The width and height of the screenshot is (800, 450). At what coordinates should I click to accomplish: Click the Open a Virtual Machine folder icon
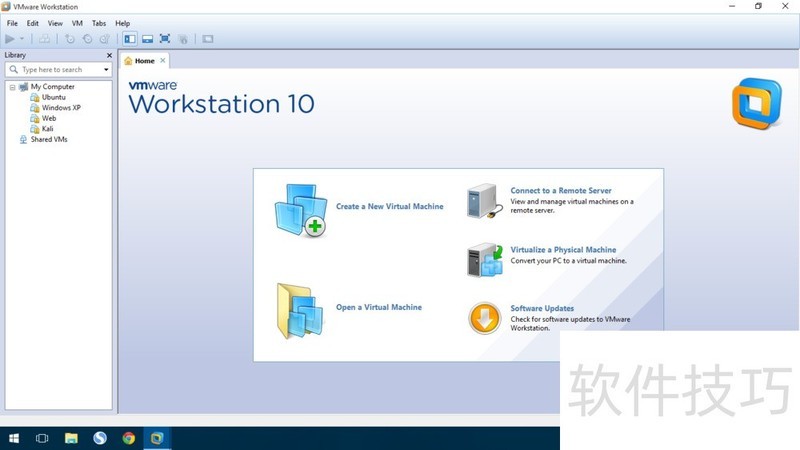300,311
